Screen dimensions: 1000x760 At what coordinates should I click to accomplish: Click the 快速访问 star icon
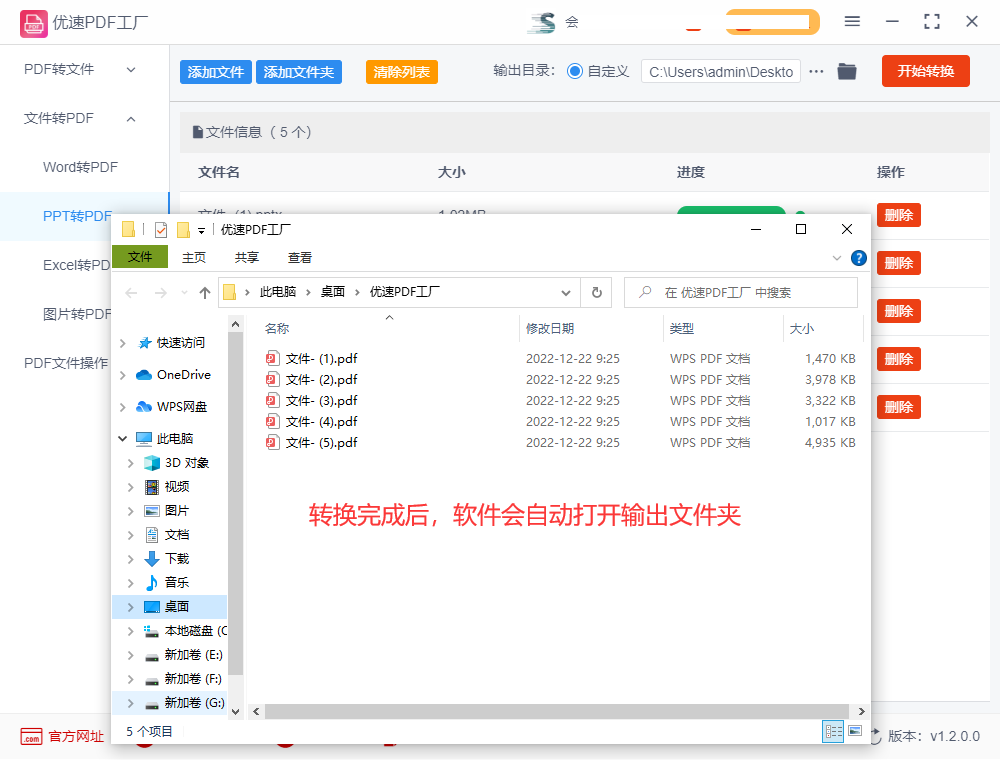(145, 343)
